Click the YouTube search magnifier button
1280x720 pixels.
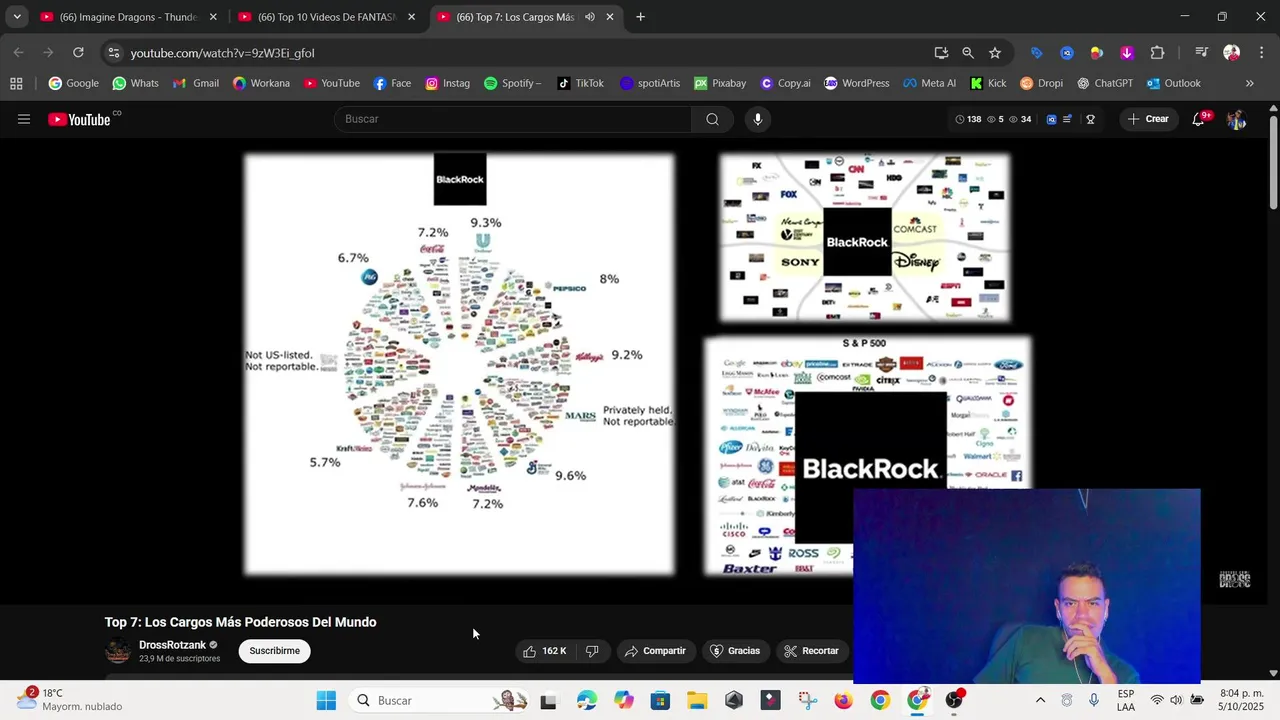[x=712, y=119]
